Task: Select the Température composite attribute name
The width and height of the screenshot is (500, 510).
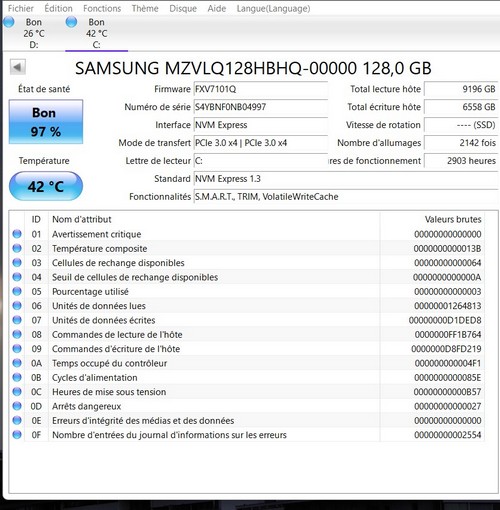Action: click(x=100, y=249)
